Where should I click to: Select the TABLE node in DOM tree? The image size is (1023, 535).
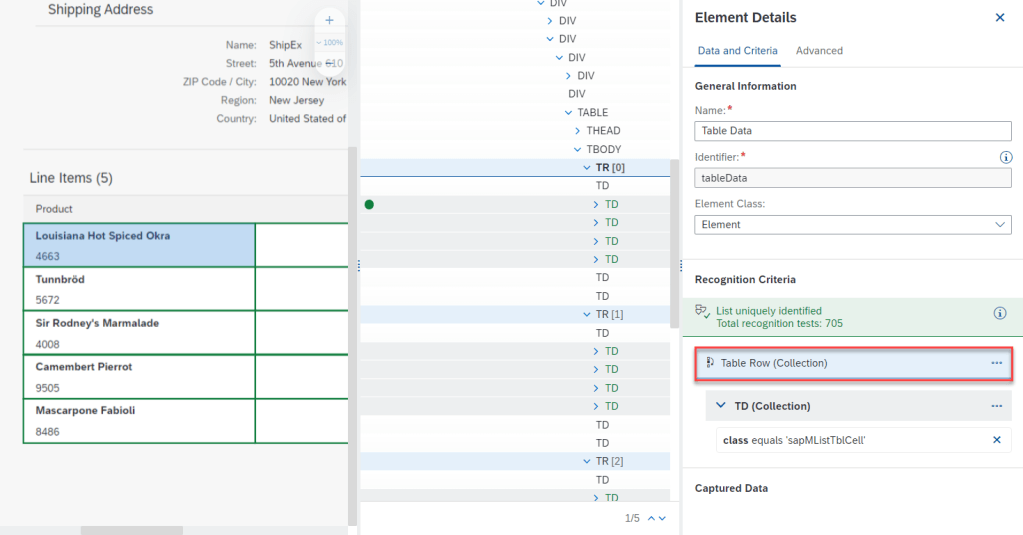(592, 113)
